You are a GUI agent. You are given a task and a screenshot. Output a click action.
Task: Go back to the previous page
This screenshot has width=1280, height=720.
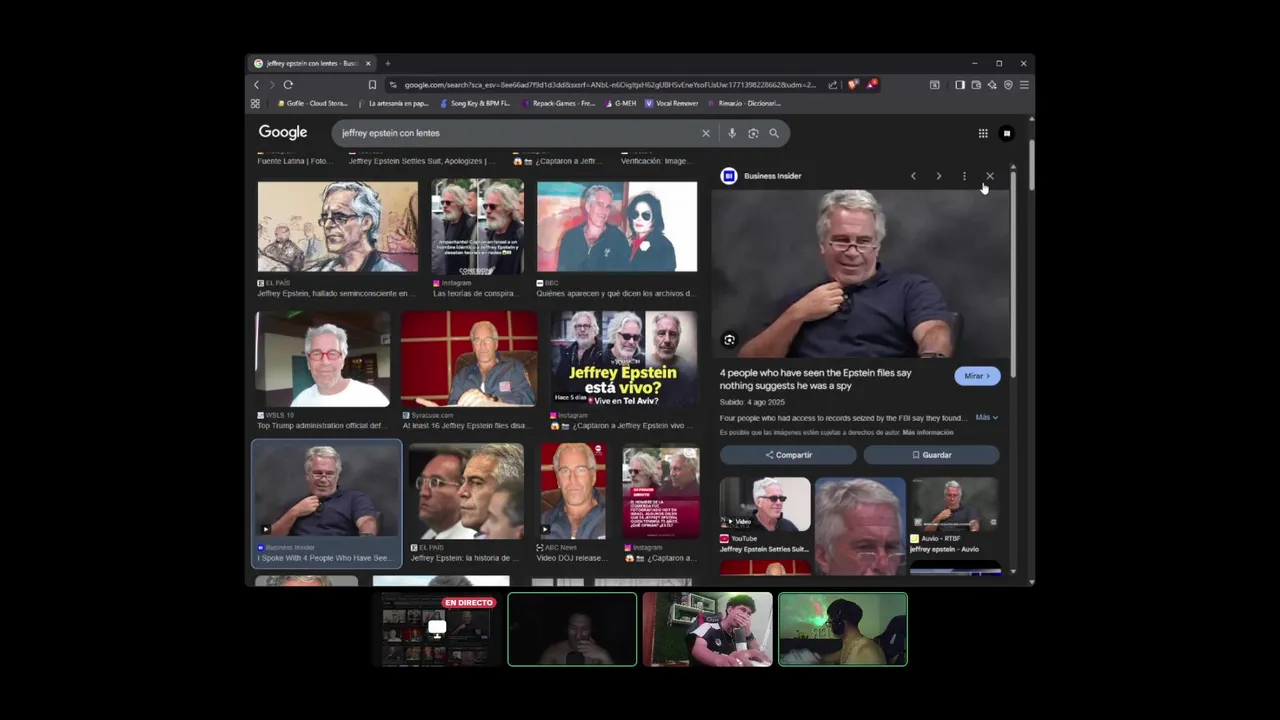[256, 85]
